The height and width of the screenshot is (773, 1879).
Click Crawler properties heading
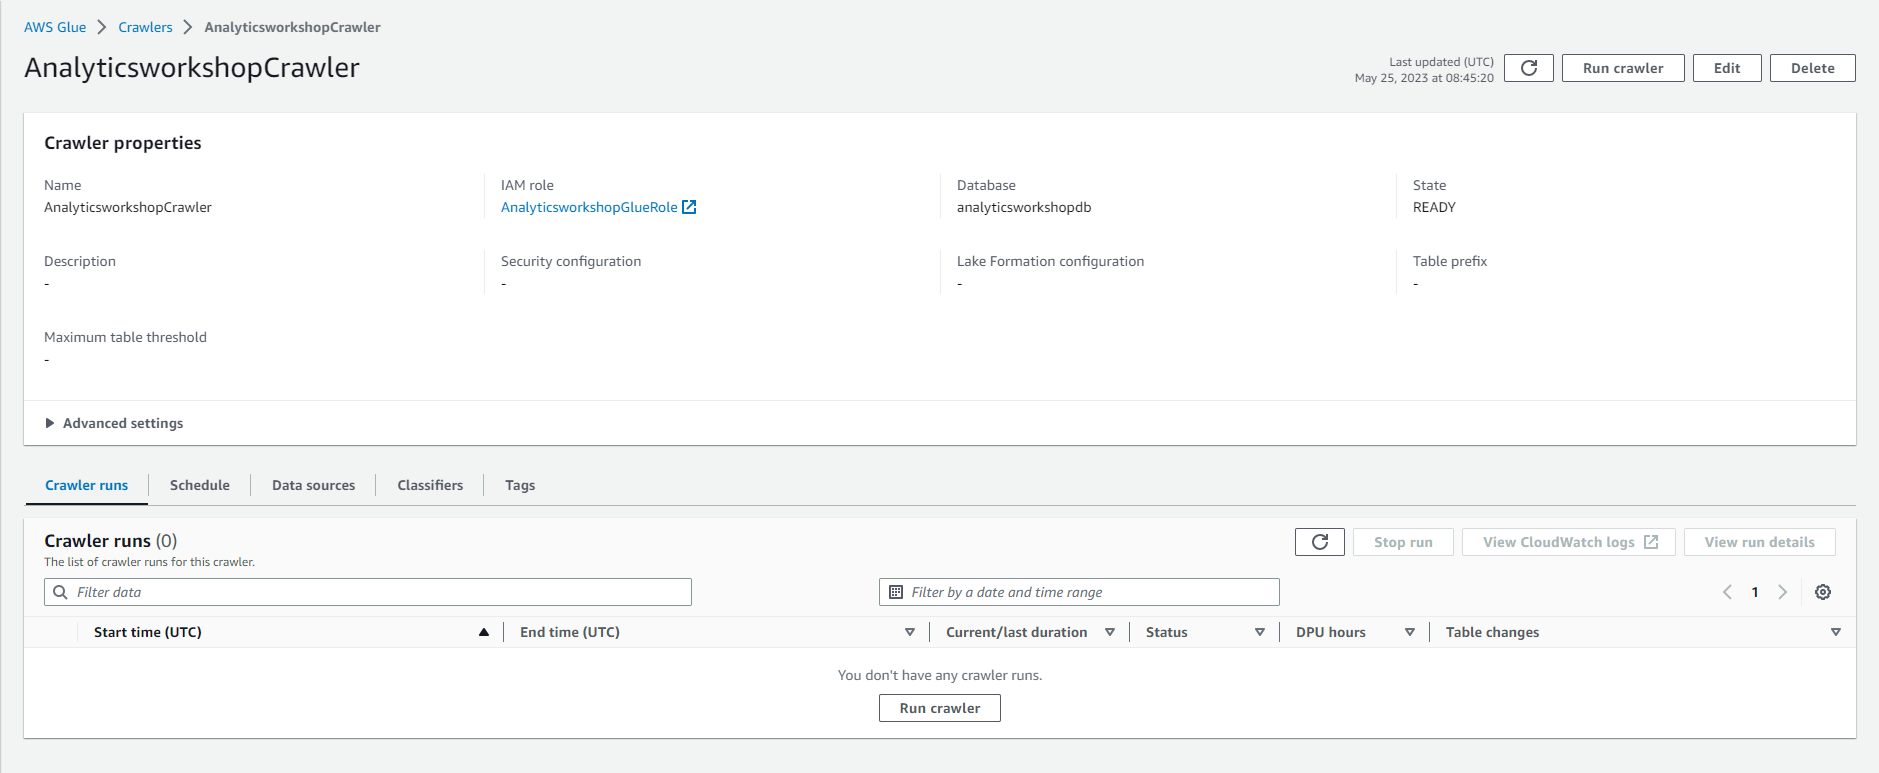click(x=123, y=143)
